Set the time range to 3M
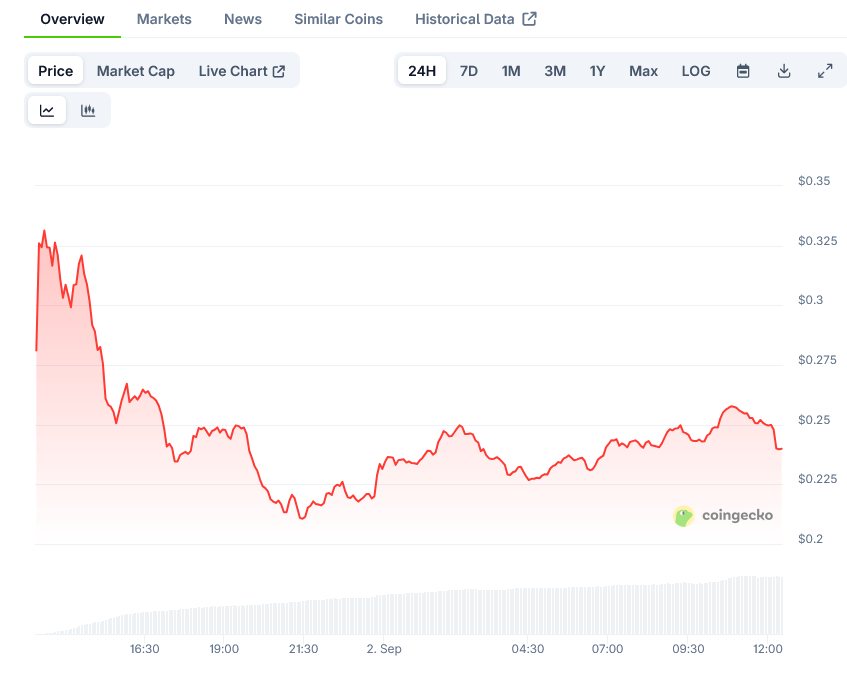The width and height of the screenshot is (847, 681). (x=555, y=71)
